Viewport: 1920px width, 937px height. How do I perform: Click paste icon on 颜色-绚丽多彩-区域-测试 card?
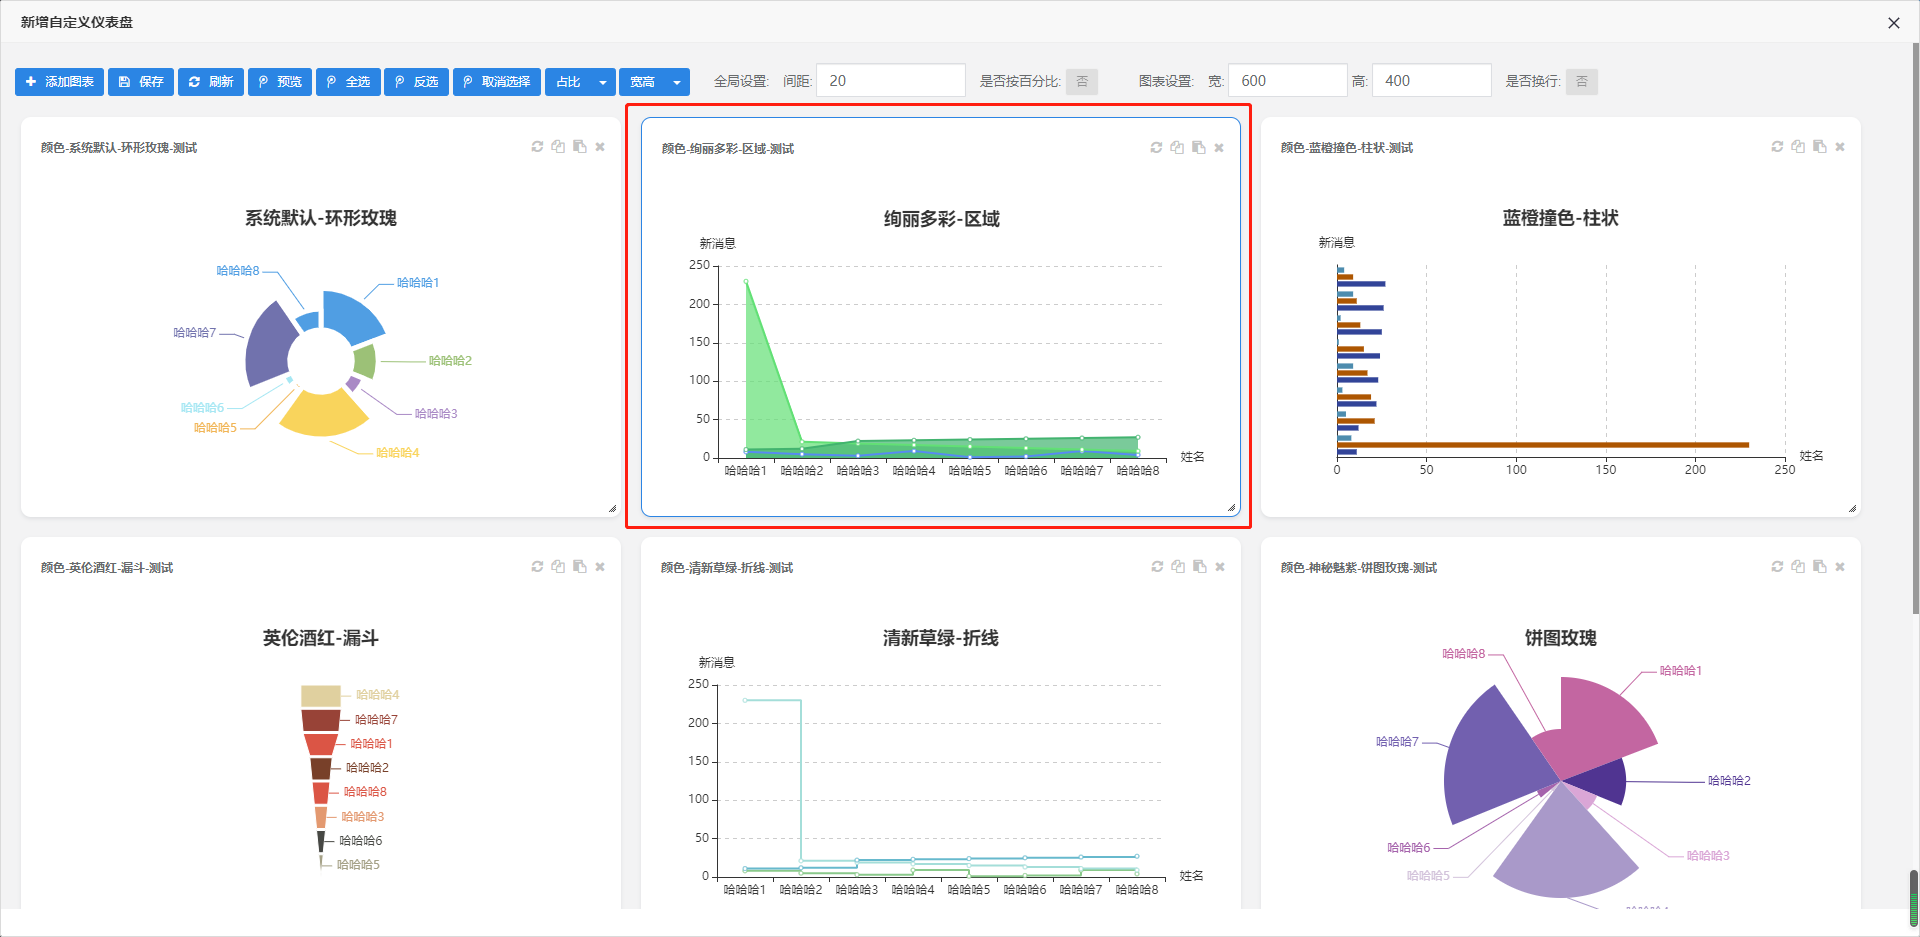click(x=1198, y=148)
